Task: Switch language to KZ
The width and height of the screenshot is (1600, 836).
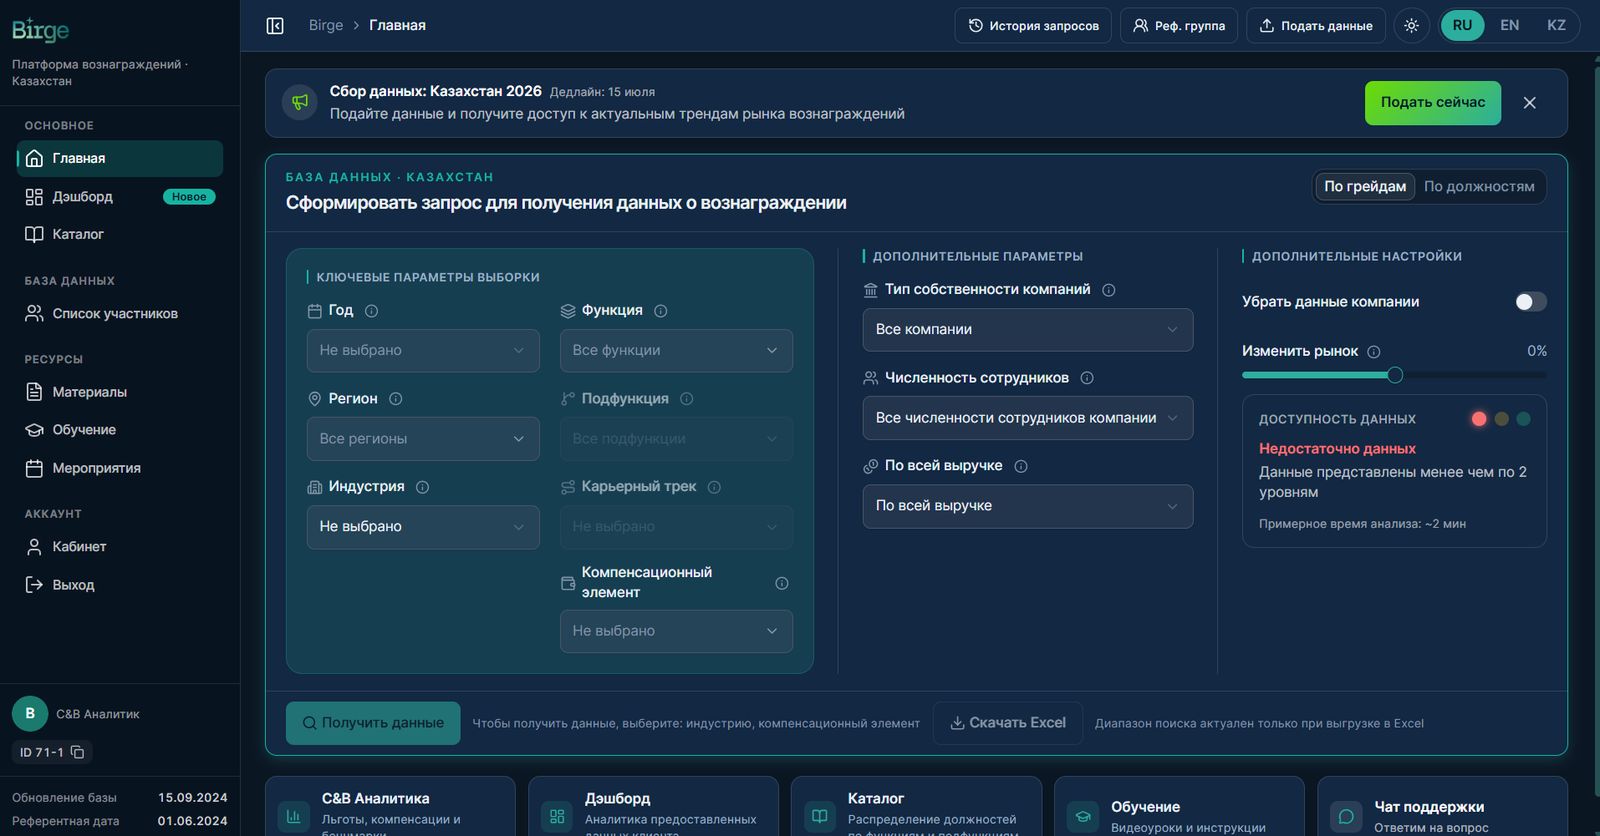Action: pos(1556,26)
